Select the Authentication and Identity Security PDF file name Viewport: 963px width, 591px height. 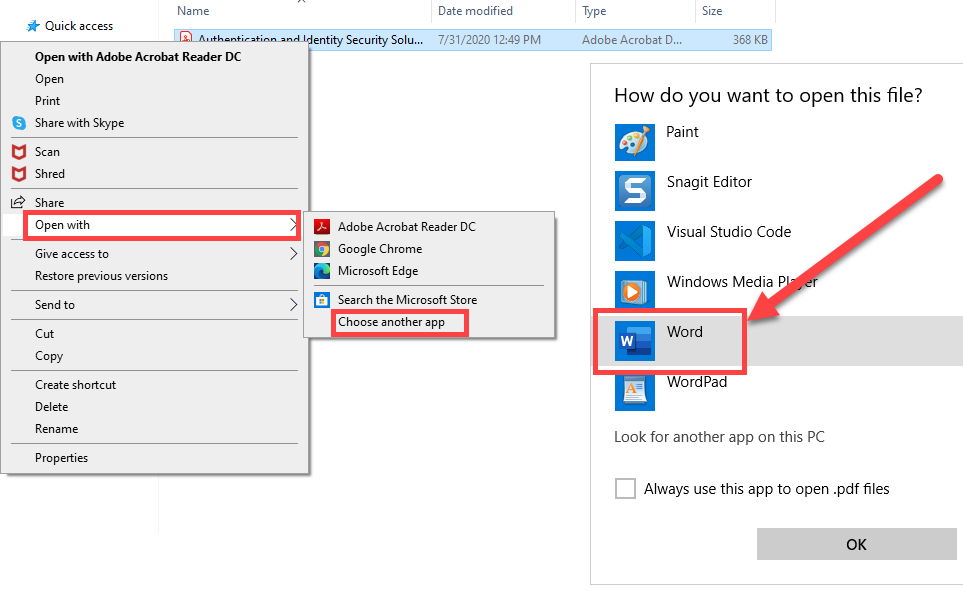311,40
